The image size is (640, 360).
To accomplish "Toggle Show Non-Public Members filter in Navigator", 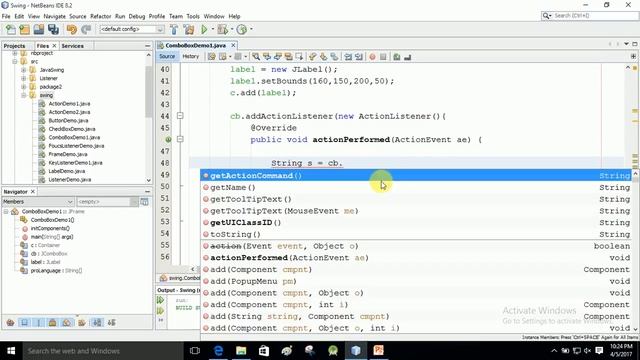I will (x=52, y=323).
